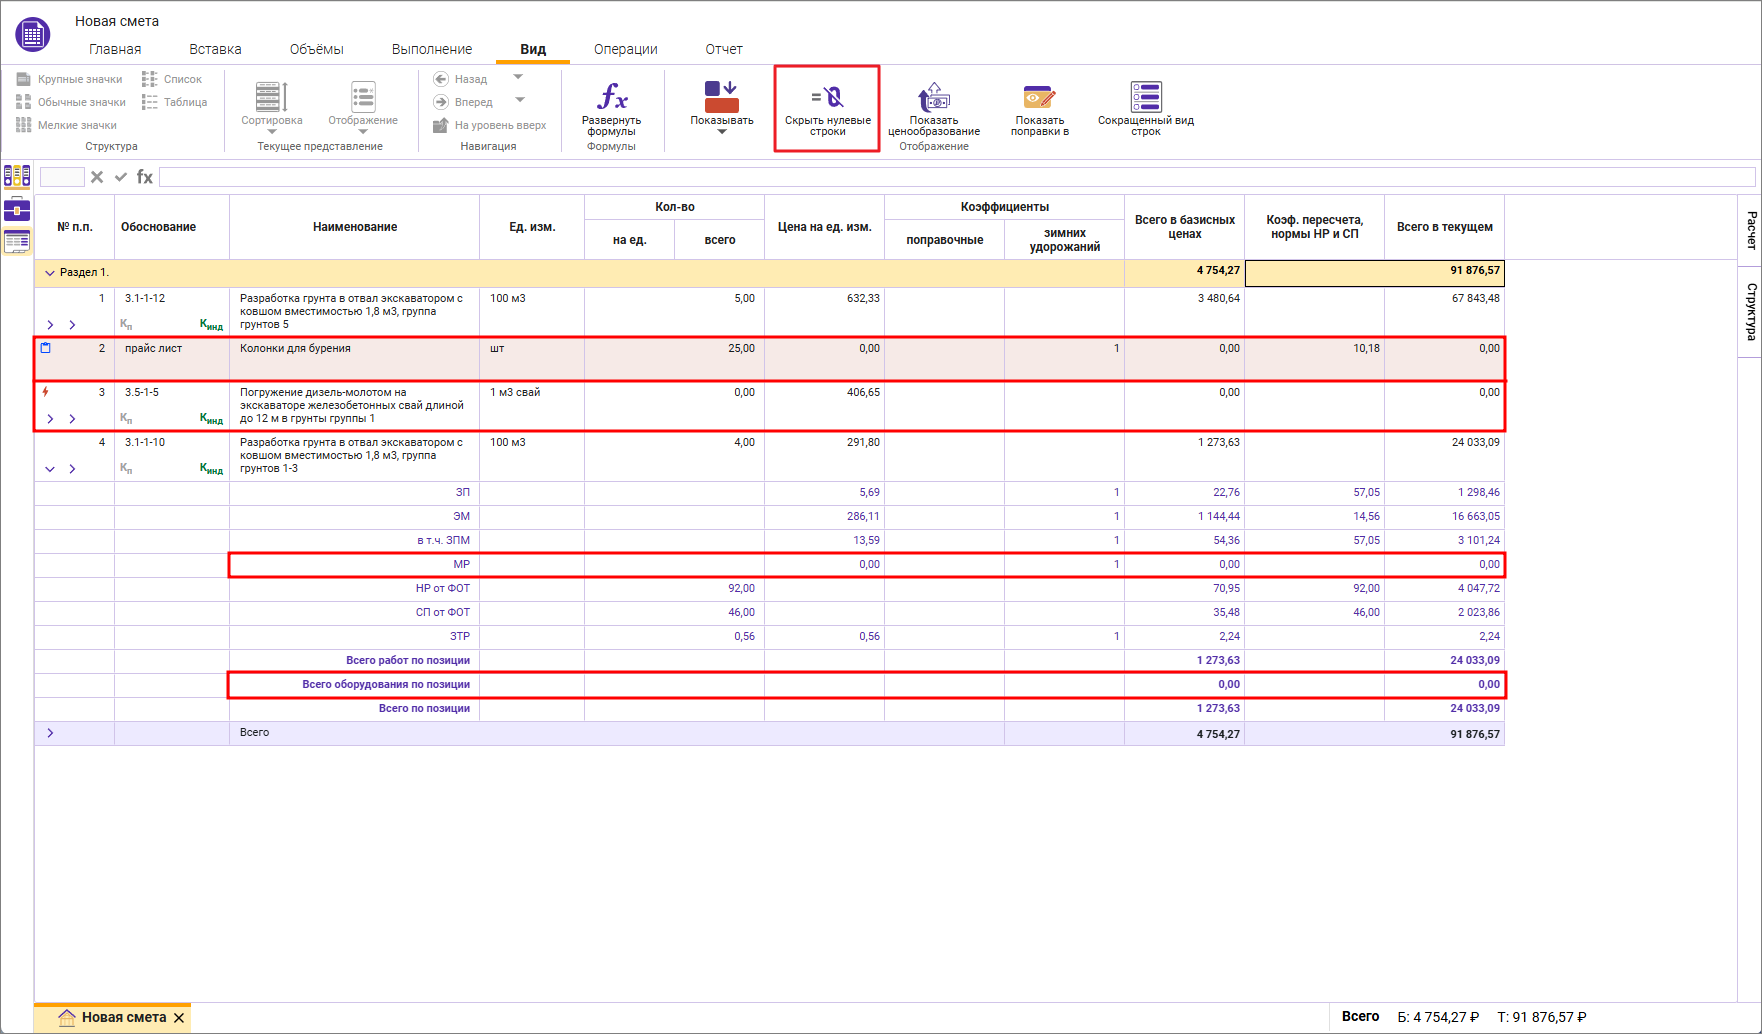Open the Вставка tab
The width and height of the screenshot is (1762, 1034).
215,49
